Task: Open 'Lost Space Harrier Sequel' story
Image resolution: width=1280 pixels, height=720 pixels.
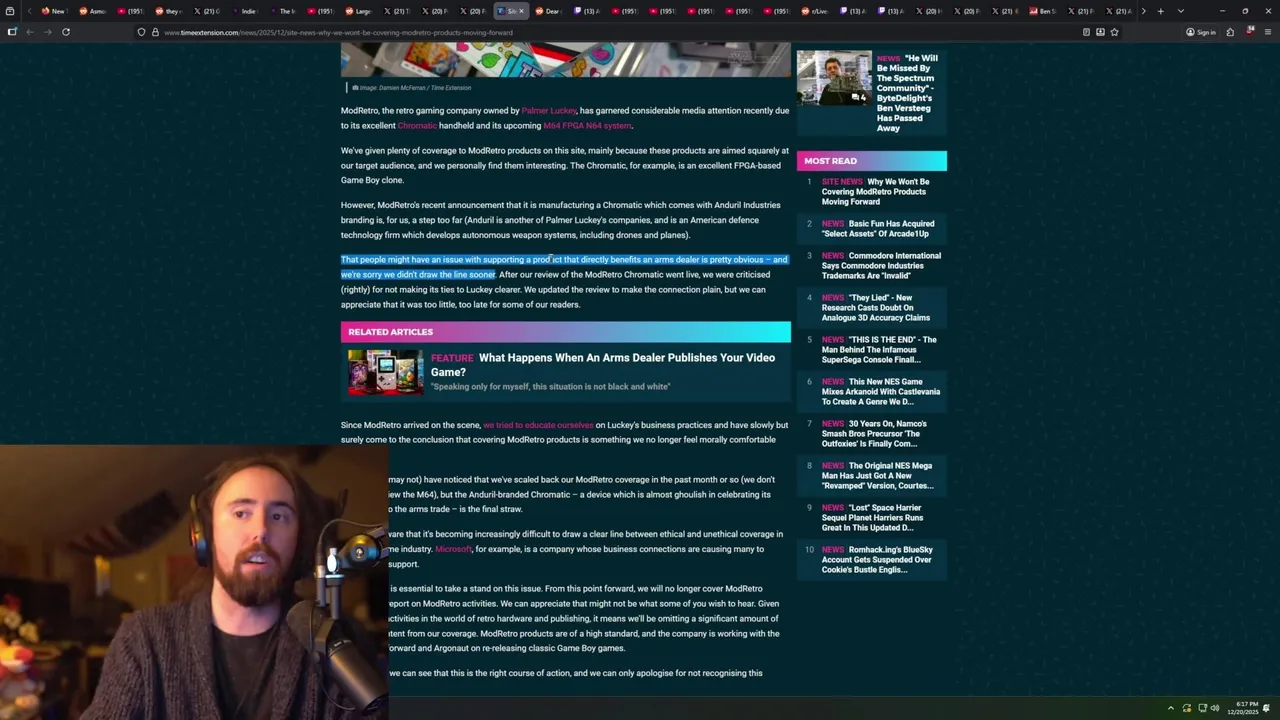Action: (873, 518)
